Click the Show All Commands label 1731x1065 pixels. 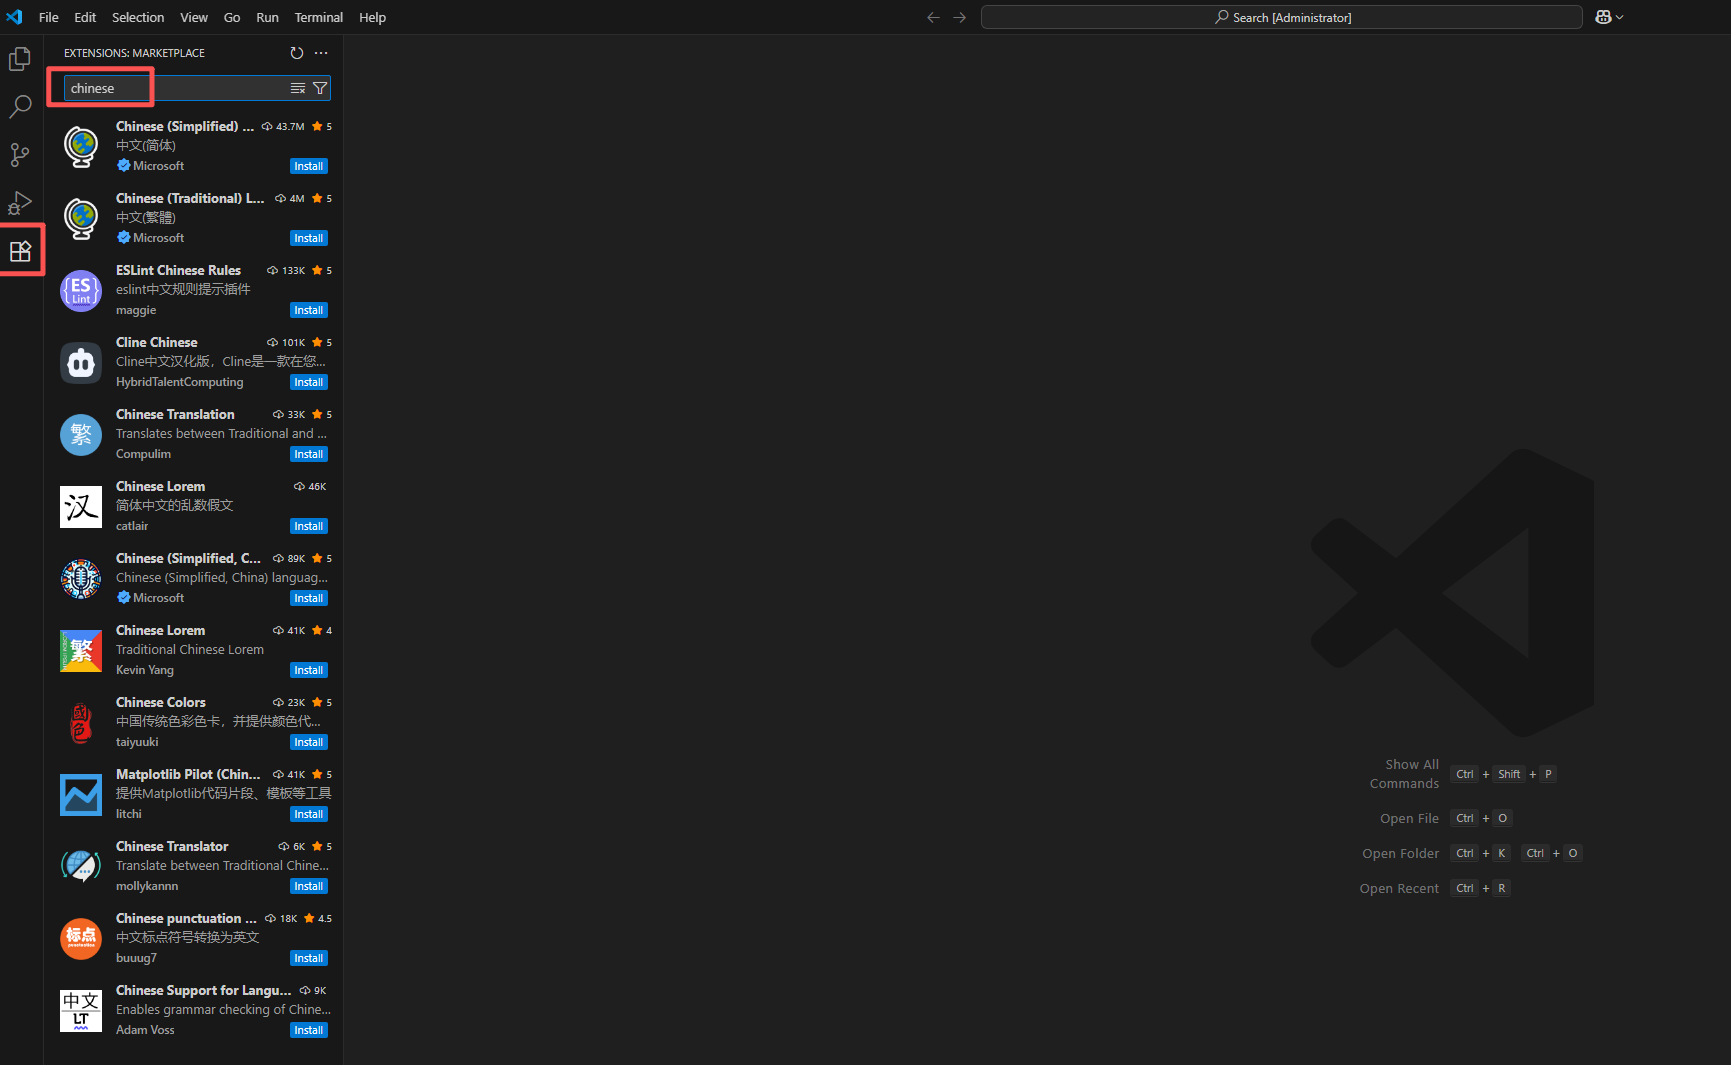pyautogui.click(x=1405, y=774)
